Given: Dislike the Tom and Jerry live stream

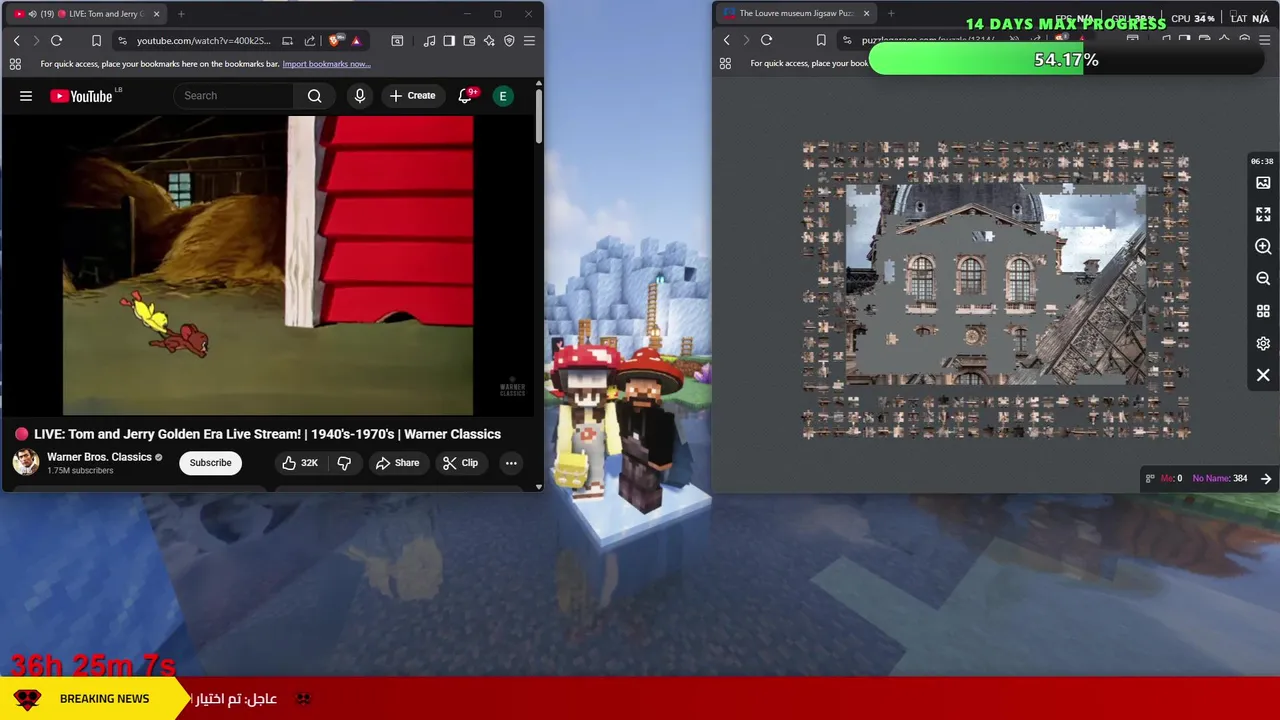Looking at the screenshot, I should point(344,463).
